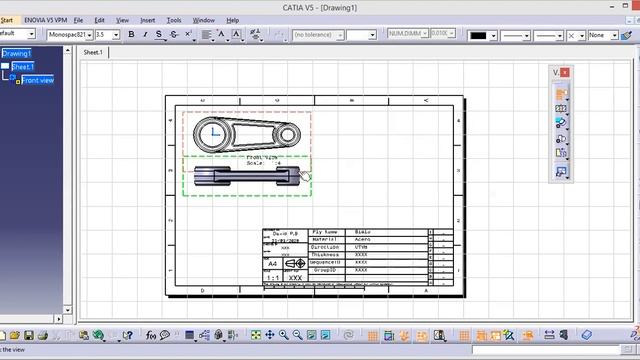Open the Insert menu
This screenshot has width=640, height=360.
pyautogui.click(x=147, y=20)
